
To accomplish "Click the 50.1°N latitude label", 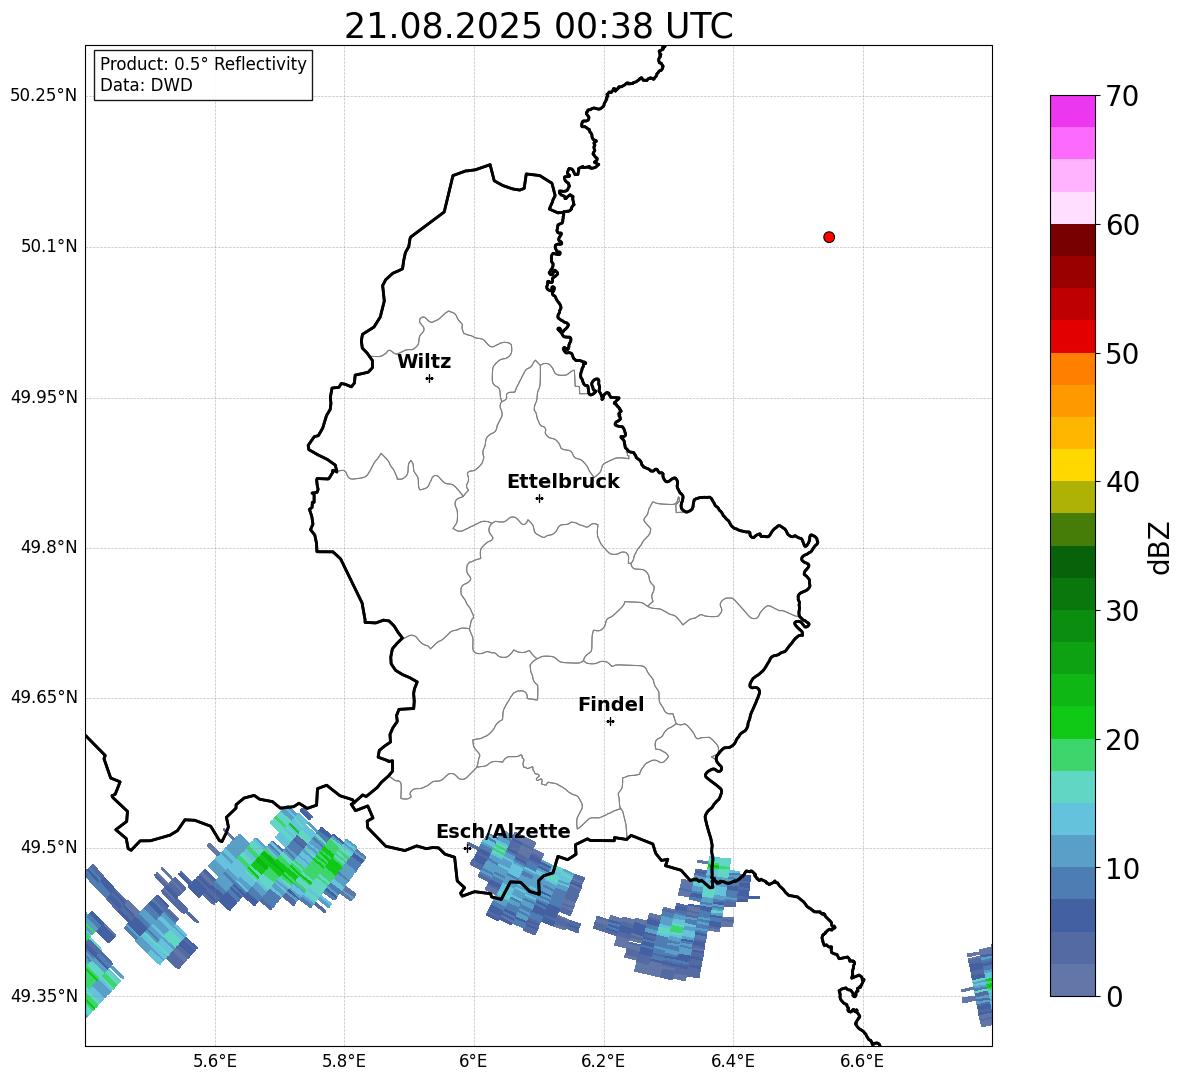I will pos(49,246).
